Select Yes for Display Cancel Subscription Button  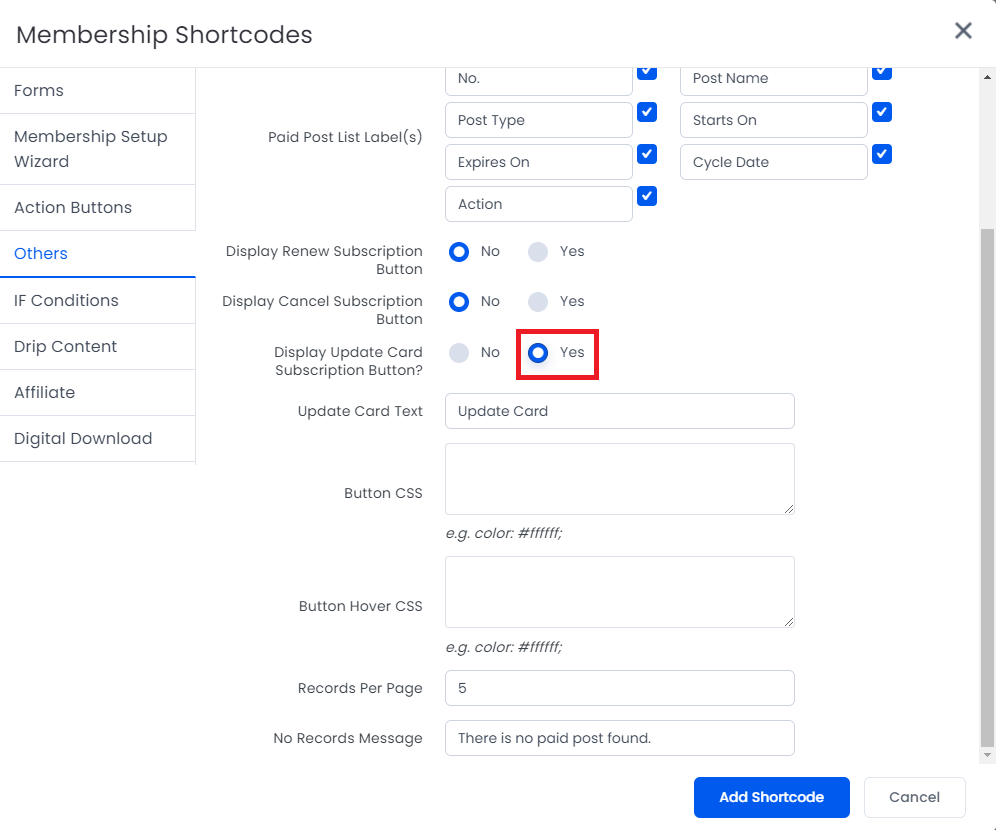coord(538,302)
